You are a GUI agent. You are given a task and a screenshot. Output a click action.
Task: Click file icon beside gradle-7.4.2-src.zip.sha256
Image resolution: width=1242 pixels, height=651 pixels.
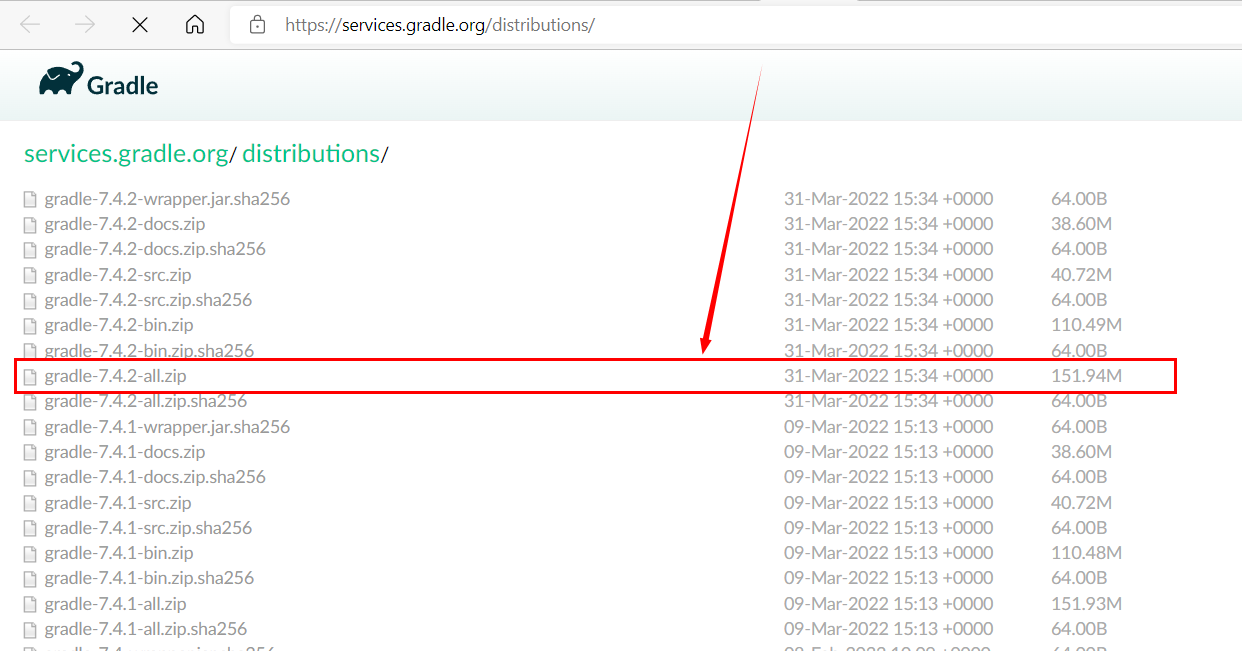click(x=29, y=300)
